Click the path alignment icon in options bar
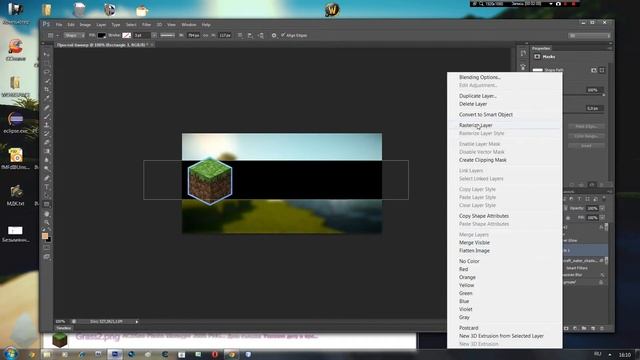Screen dimensions: 640x360 [x=250, y=36]
